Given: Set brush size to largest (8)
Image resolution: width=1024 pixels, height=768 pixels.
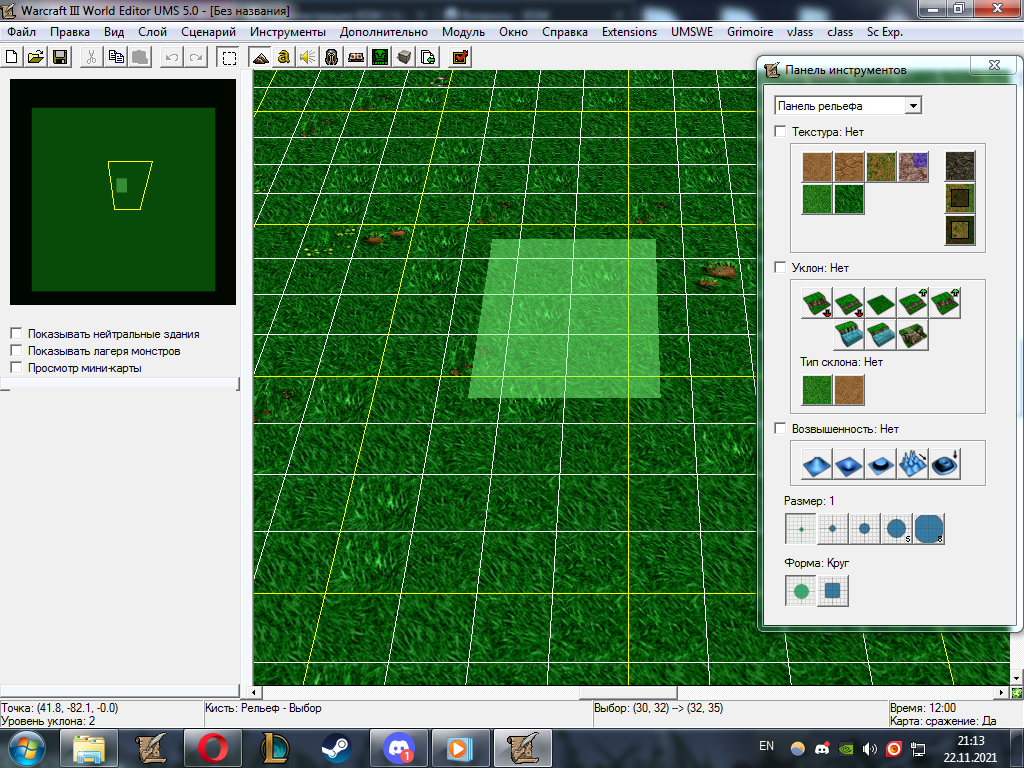Looking at the screenshot, I should (929, 529).
